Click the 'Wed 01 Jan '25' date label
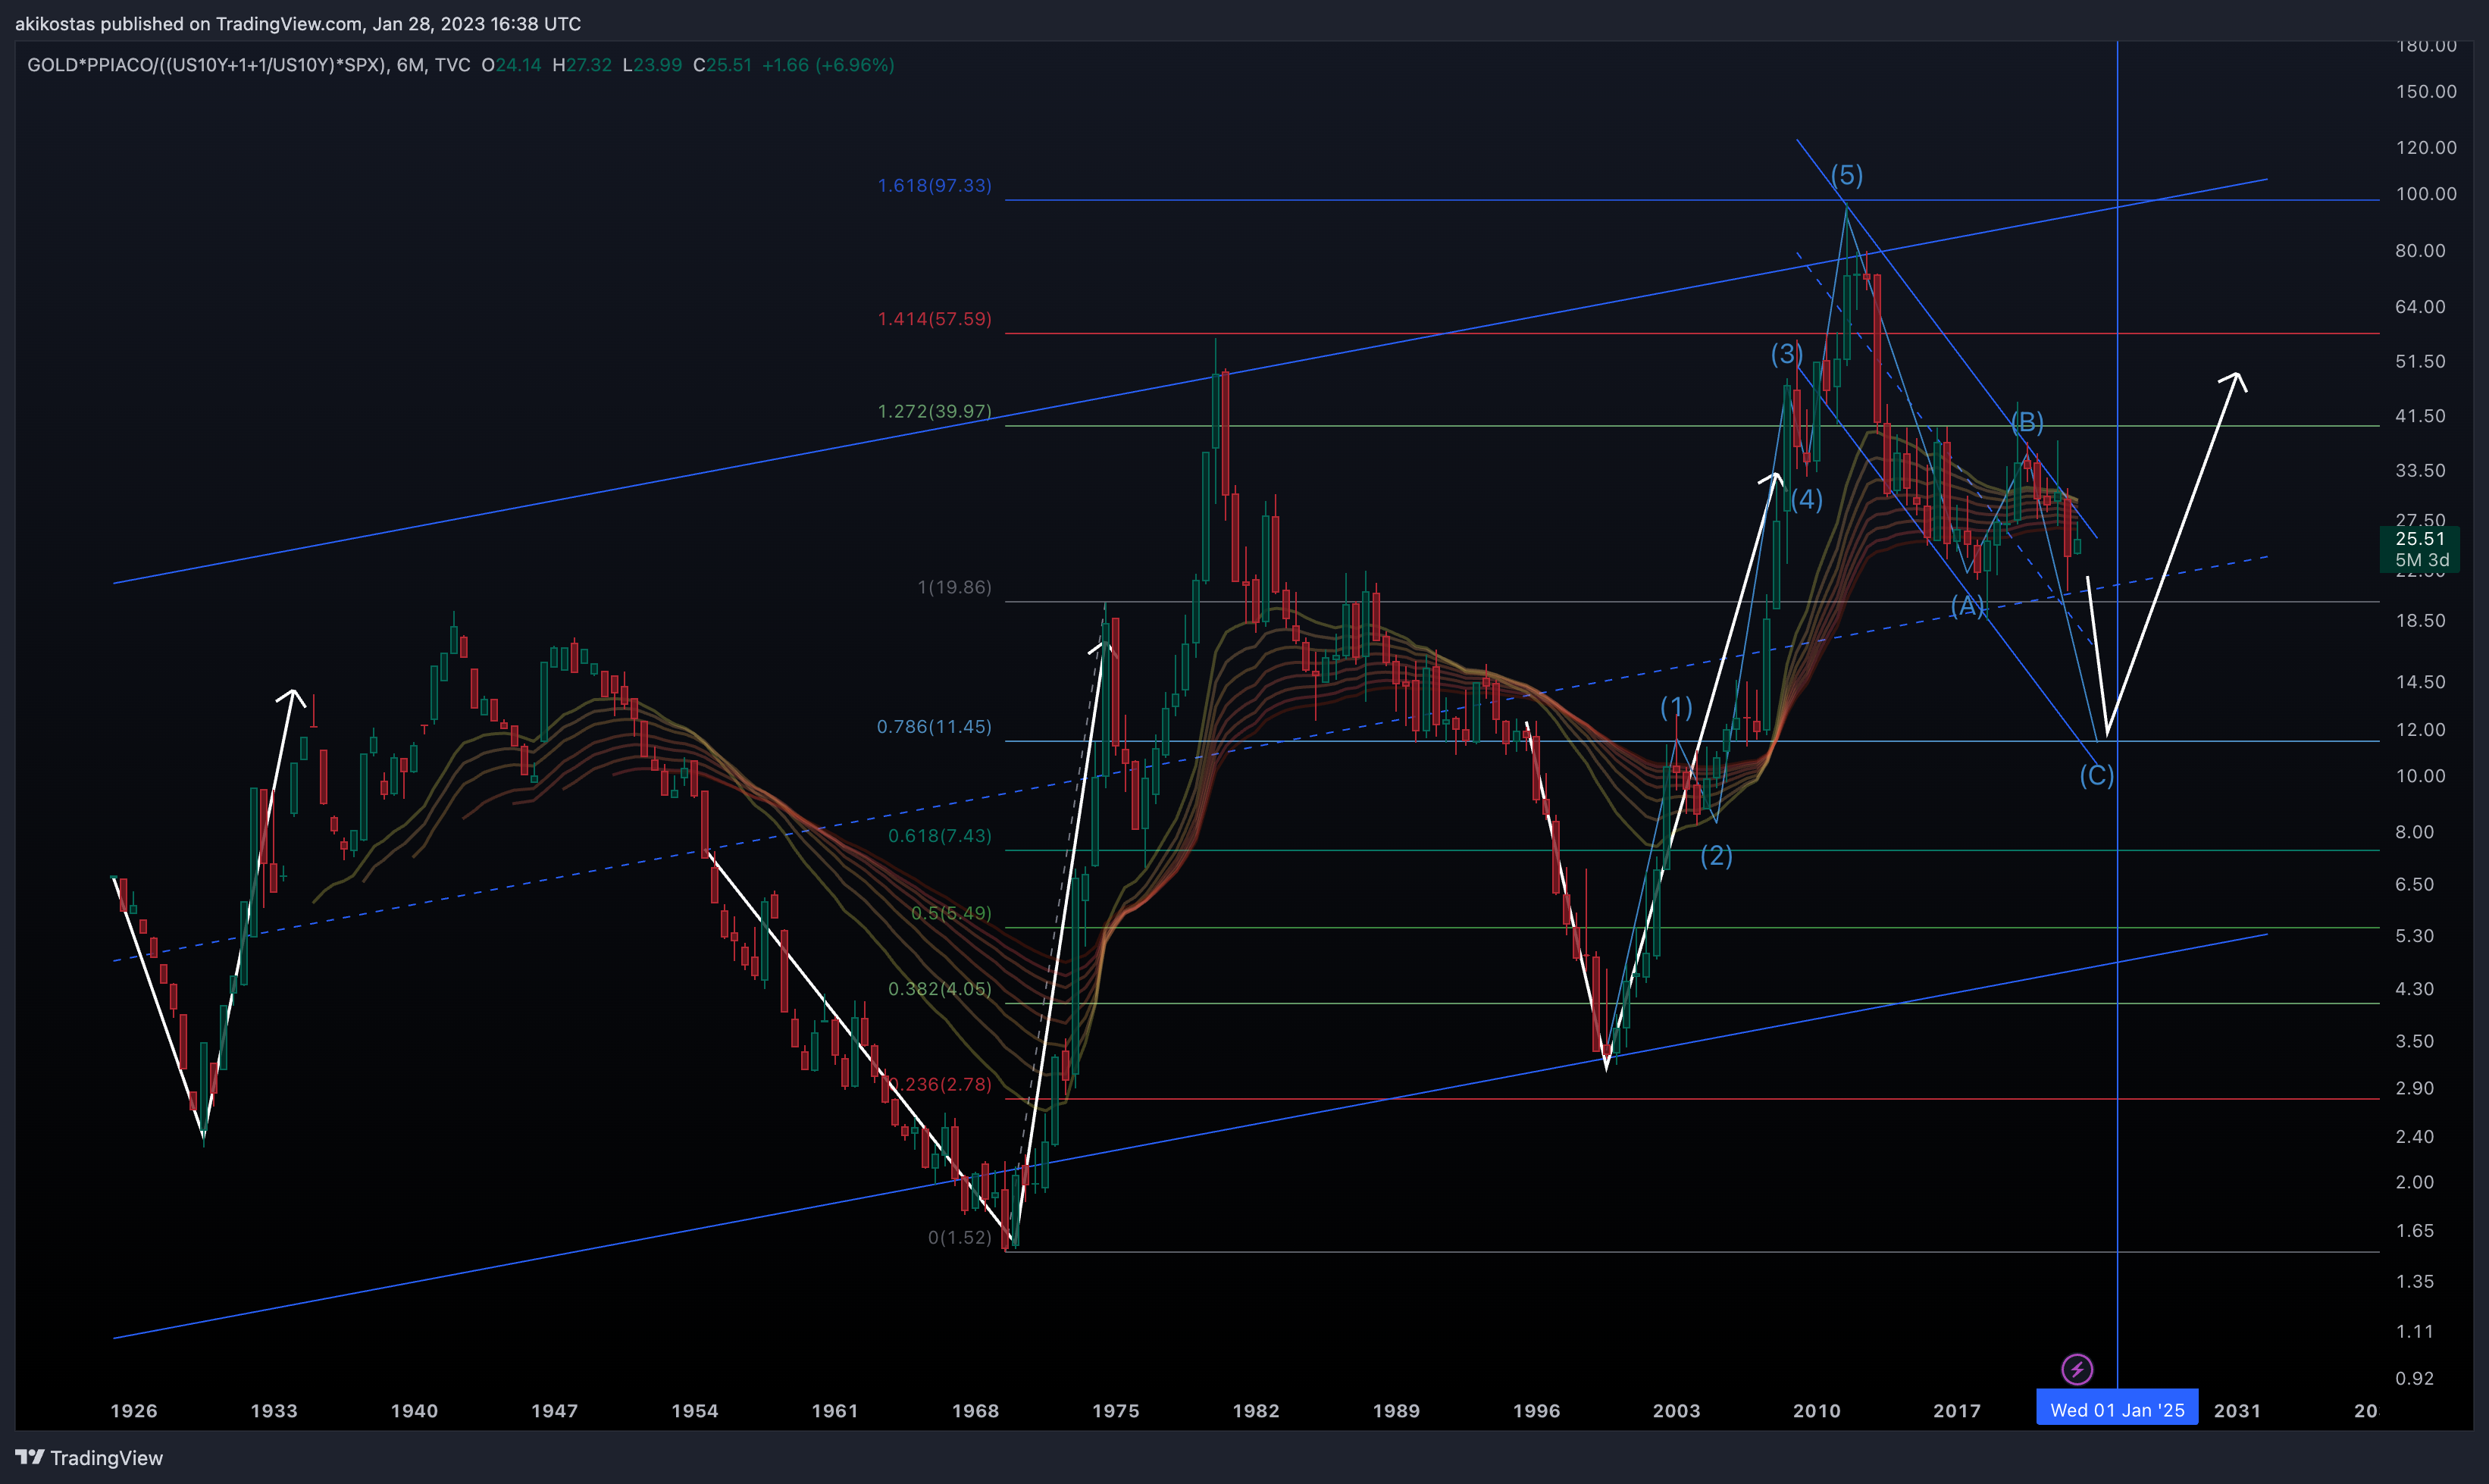This screenshot has width=2489, height=1484. [2117, 1410]
